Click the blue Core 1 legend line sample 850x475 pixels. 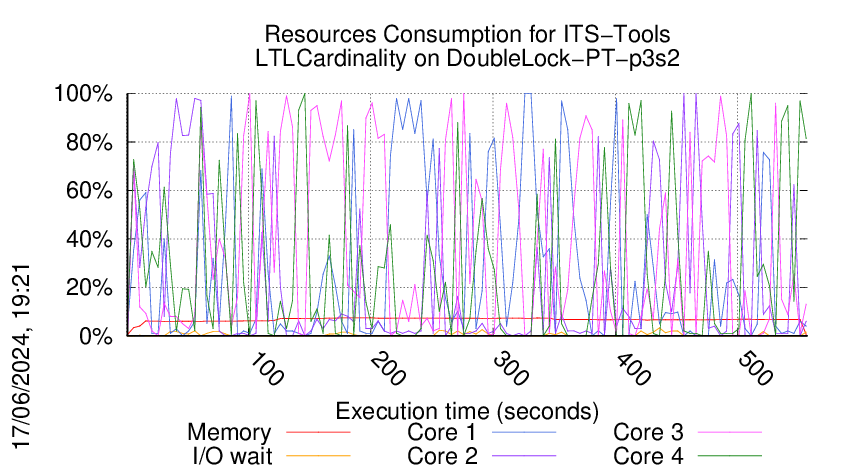pyautogui.click(x=524, y=432)
